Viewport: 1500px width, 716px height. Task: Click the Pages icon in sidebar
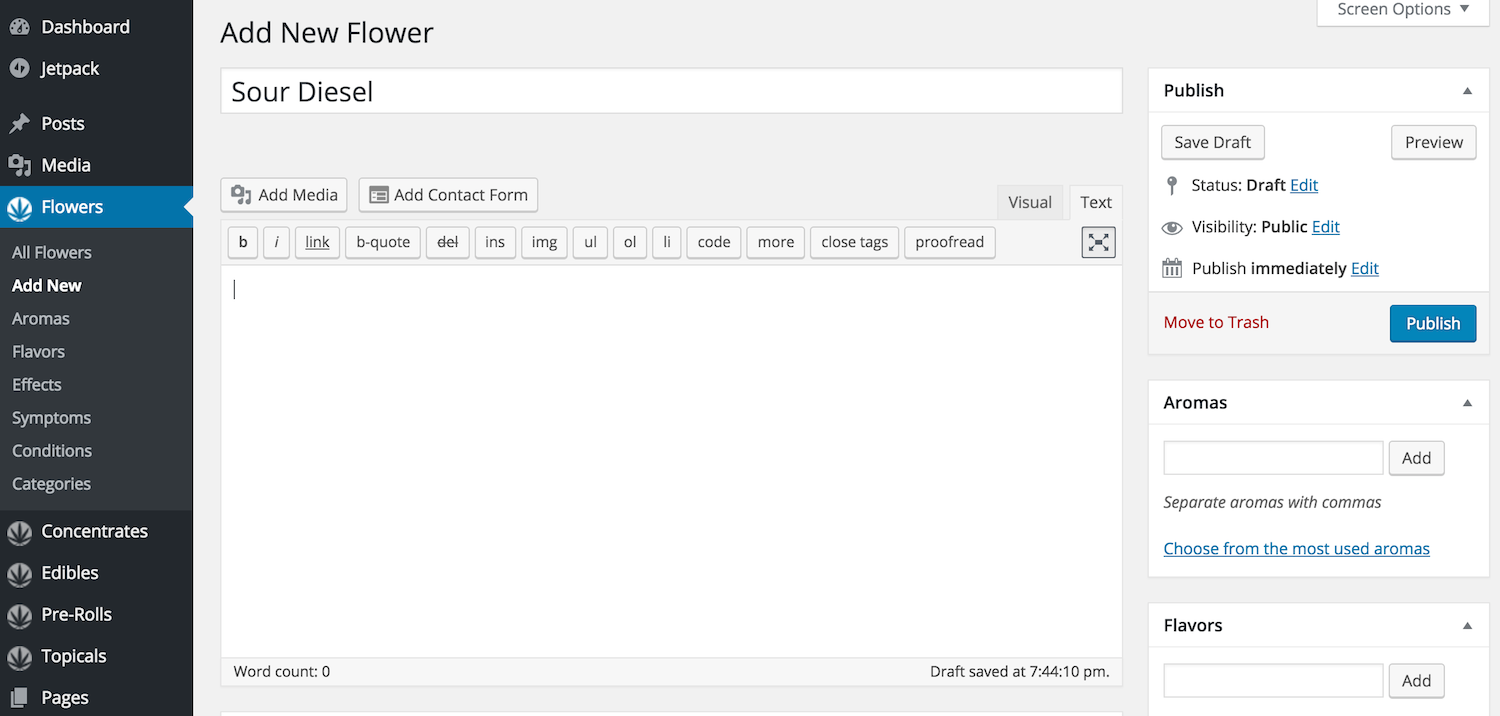(x=19, y=698)
